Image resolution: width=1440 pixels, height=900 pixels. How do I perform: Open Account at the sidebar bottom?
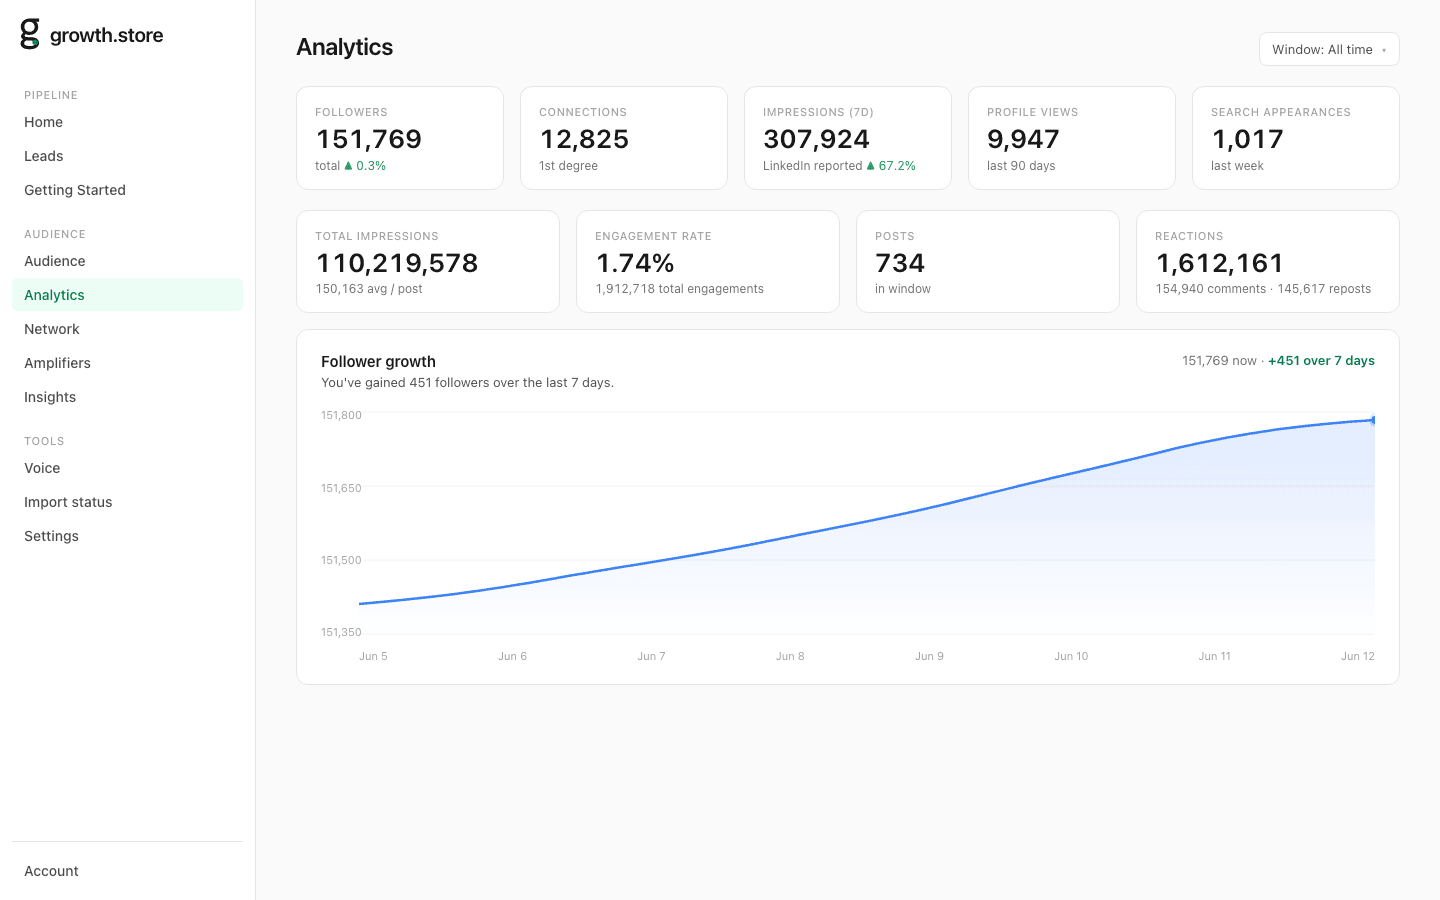point(127,871)
